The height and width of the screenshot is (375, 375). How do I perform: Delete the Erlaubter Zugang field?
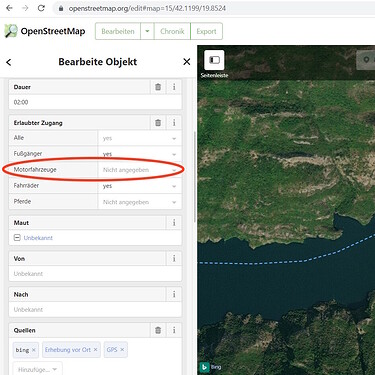(x=158, y=123)
